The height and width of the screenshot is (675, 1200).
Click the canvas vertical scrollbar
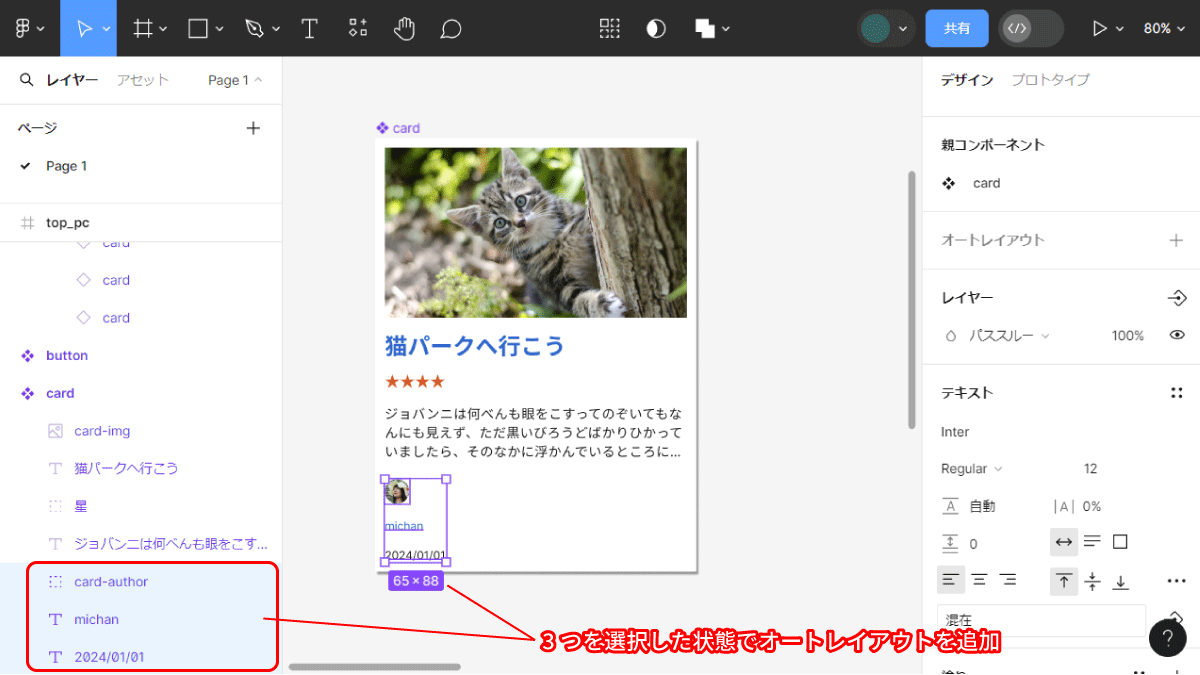tap(911, 300)
